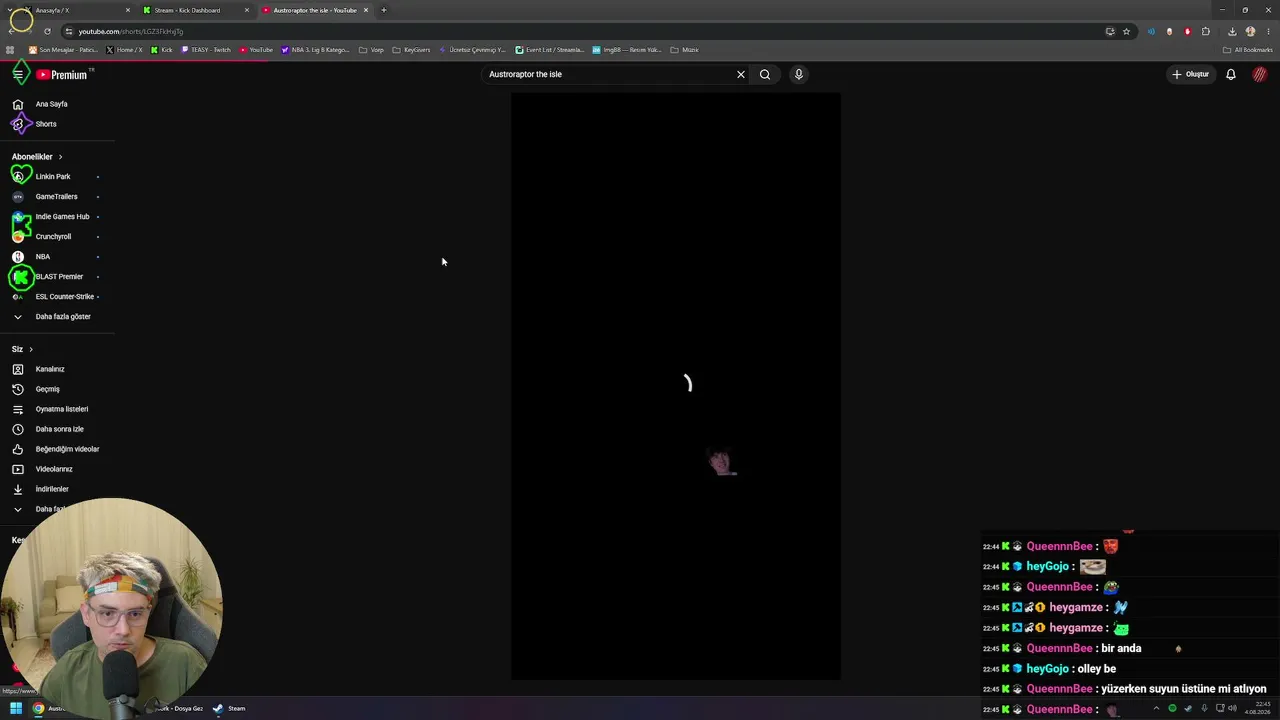This screenshot has height=720, width=1280.
Task: Open the Chrome profile avatar
Action: tap(1250, 31)
